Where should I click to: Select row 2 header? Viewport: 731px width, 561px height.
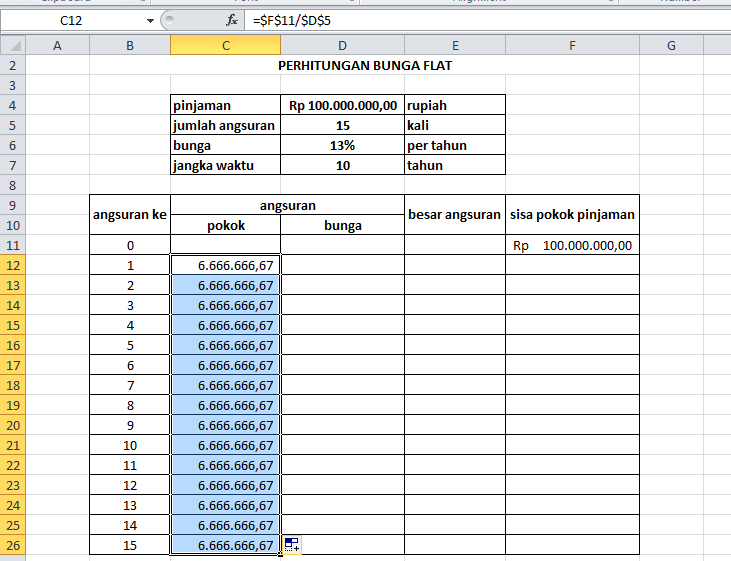(13, 65)
